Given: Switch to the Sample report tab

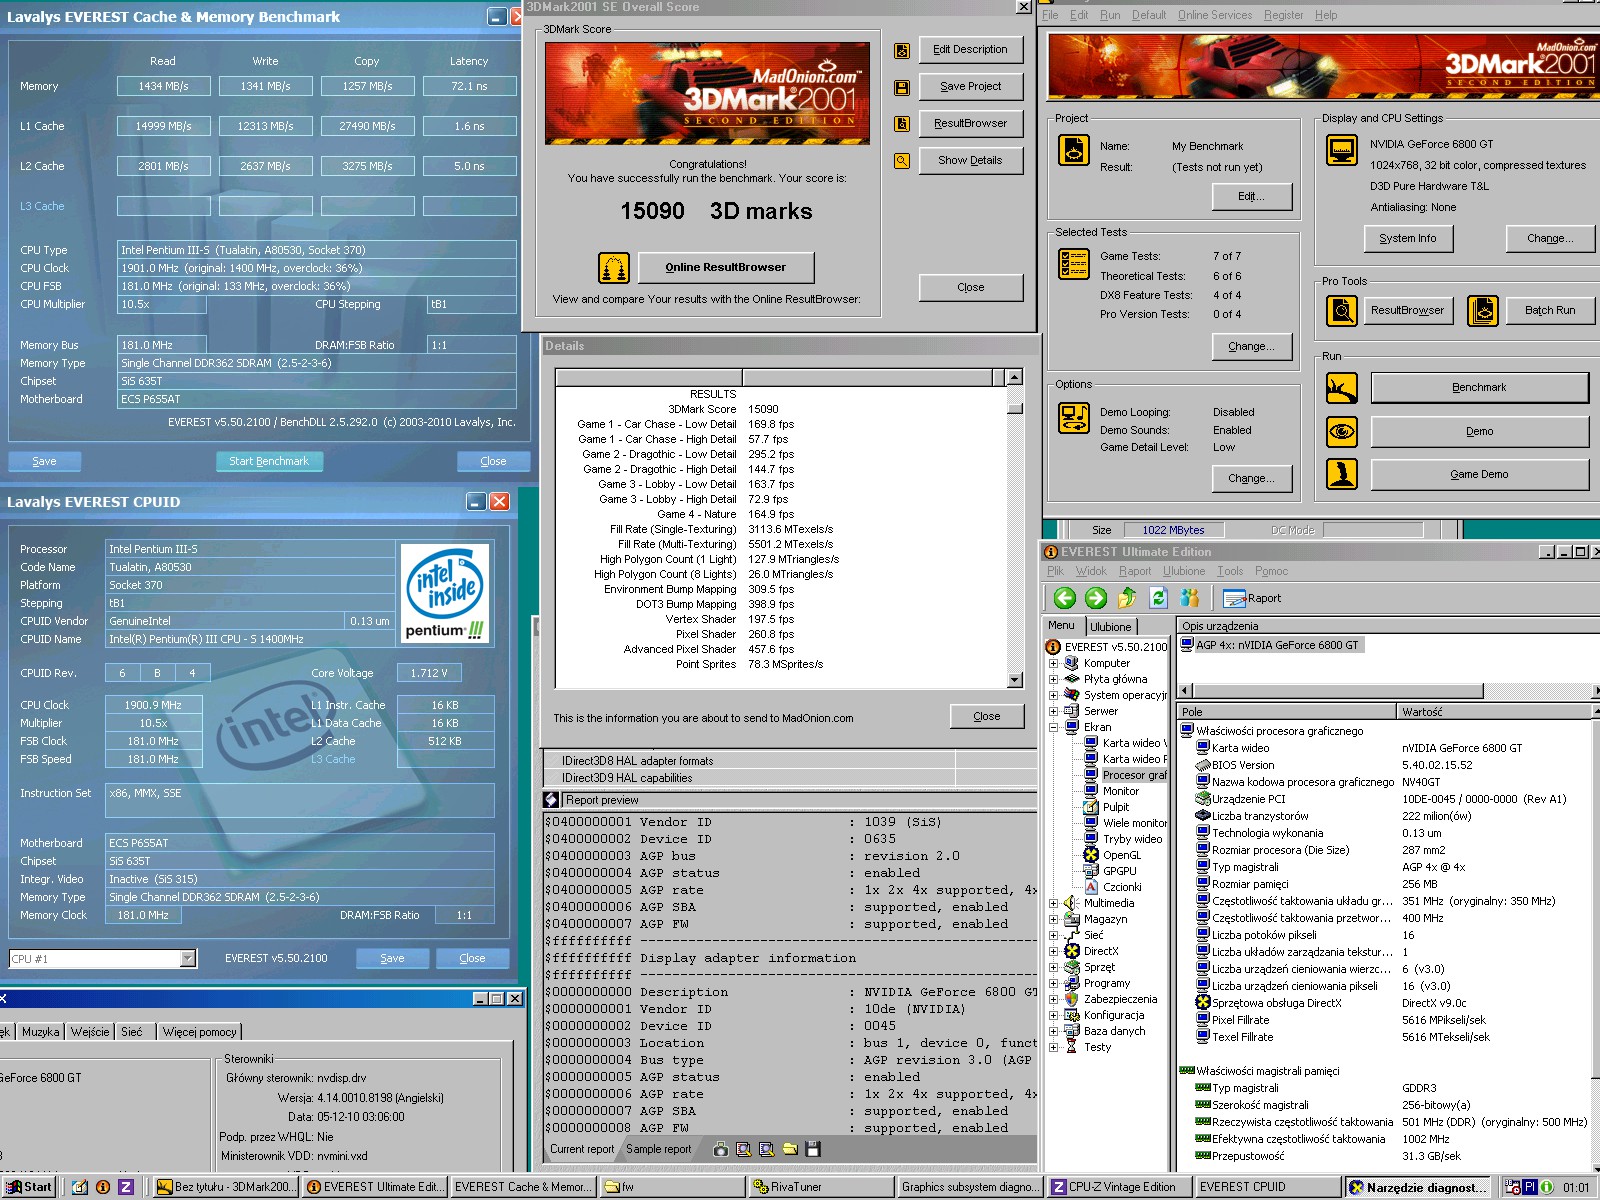Looking at the screenshot, I should point(658,1149).
